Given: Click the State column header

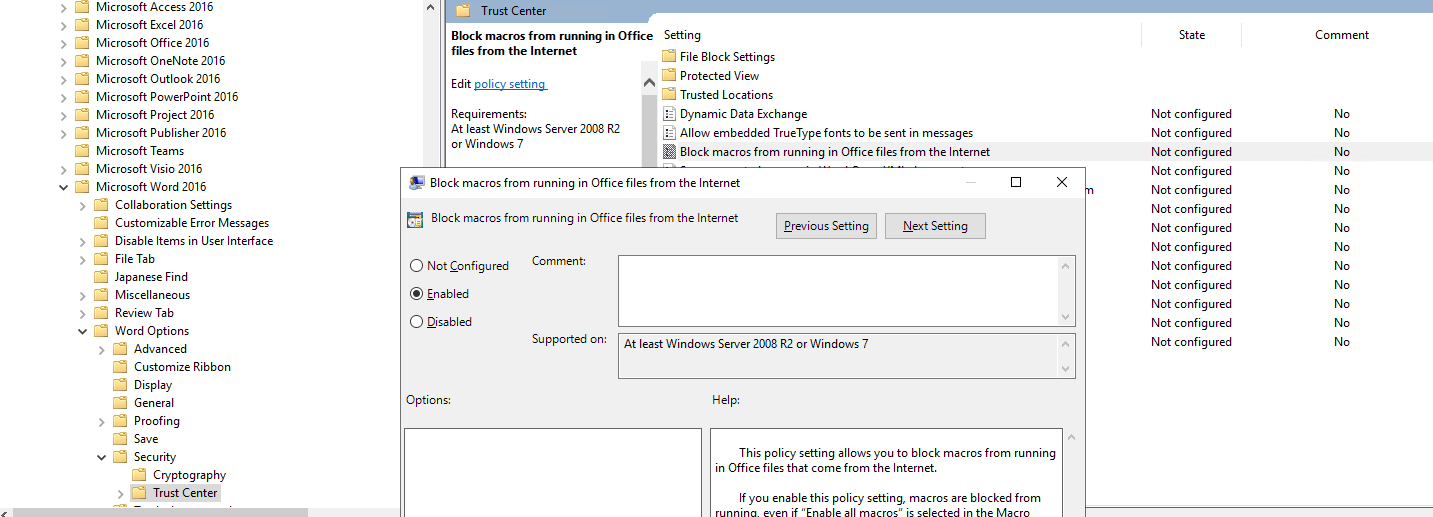Looking at the screenshot, I should (x=1191, y=35).
